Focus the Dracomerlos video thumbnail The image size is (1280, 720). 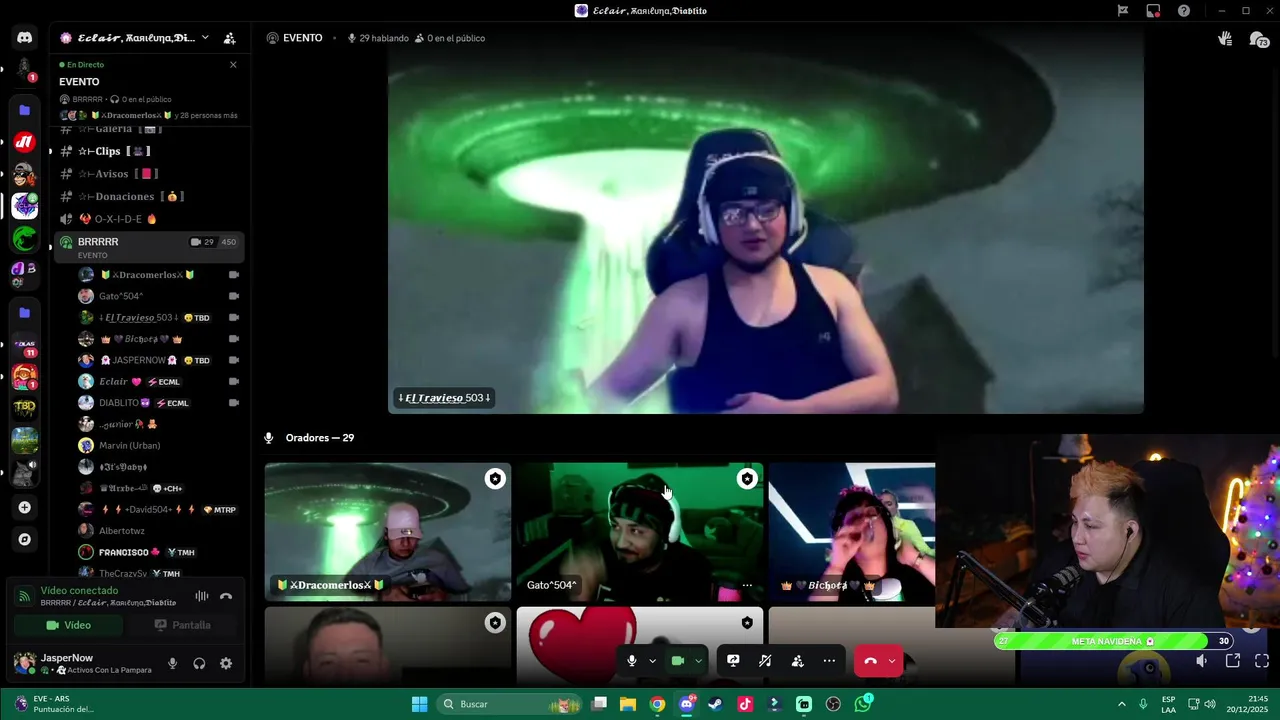pyautogui.click(x=388, y=532)
